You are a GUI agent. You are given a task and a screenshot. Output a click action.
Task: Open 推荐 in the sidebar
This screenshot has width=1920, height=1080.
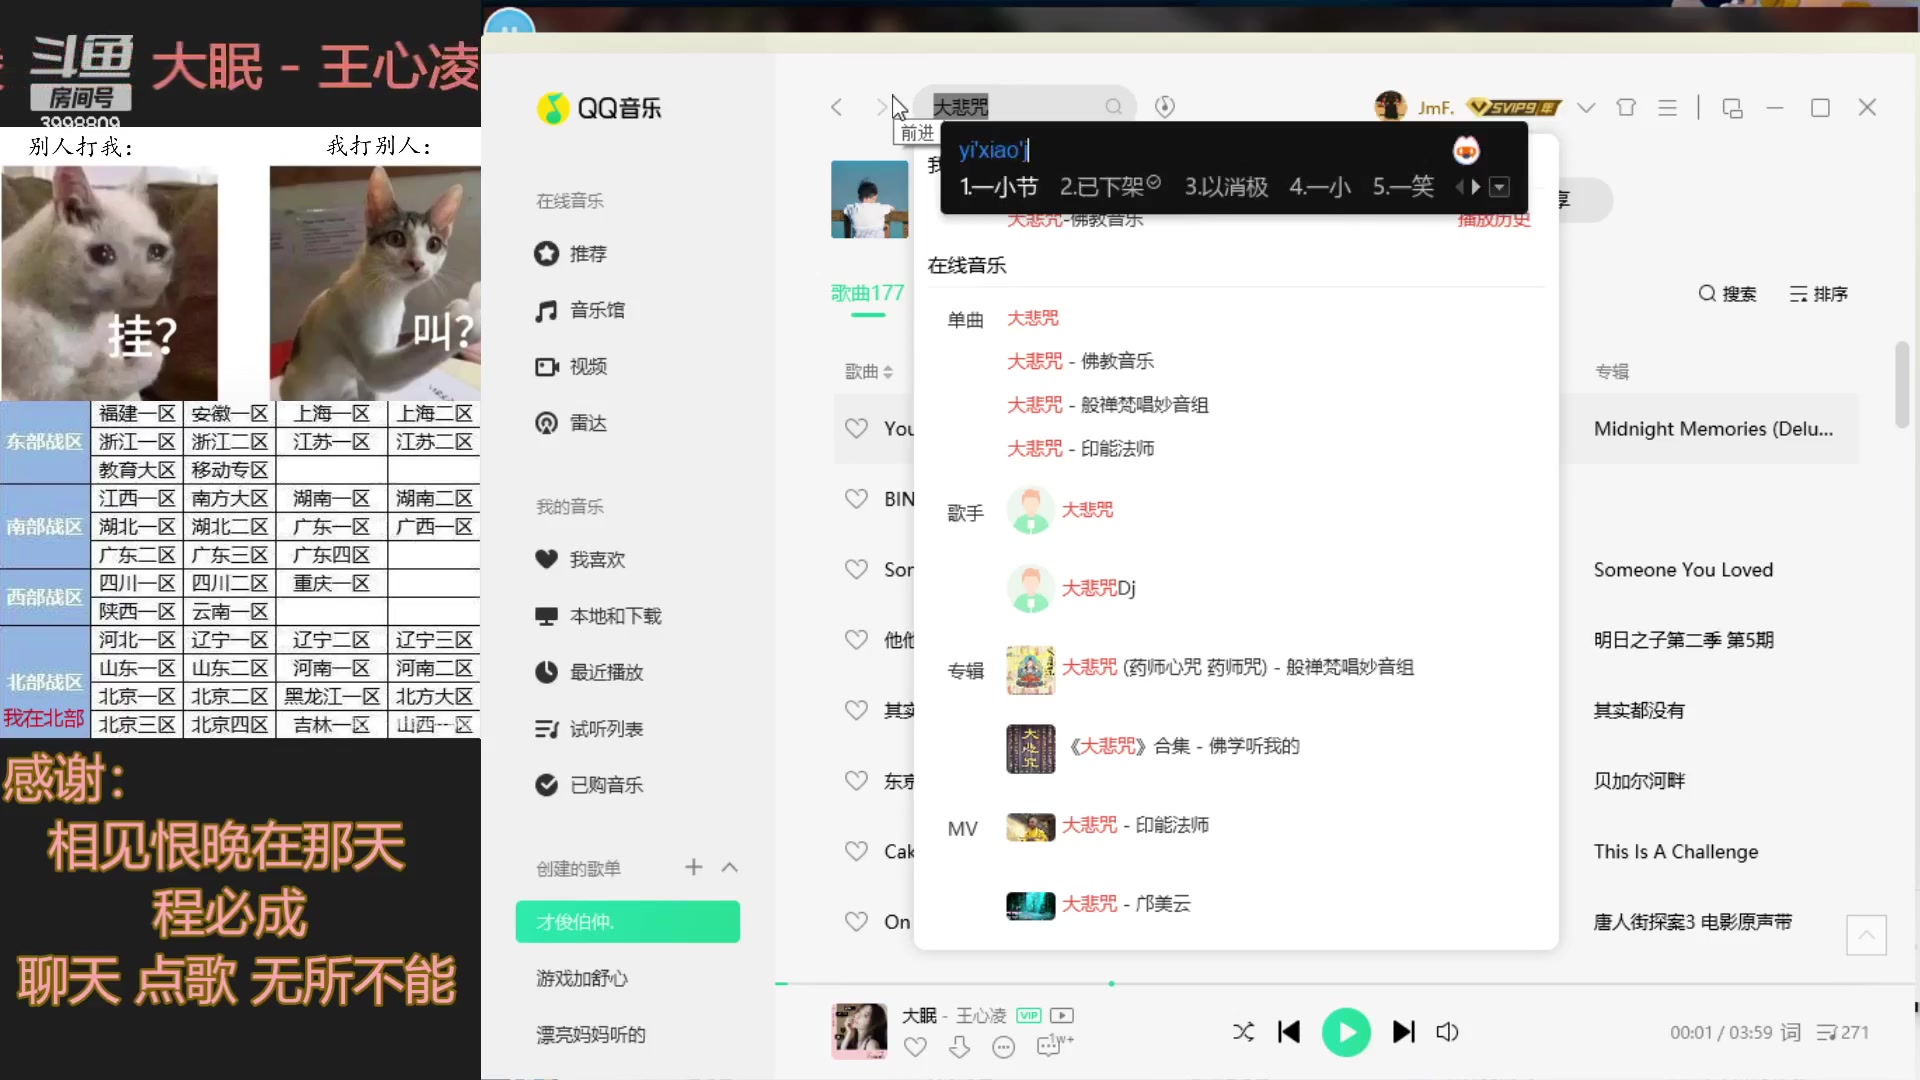tap(571, 254)
